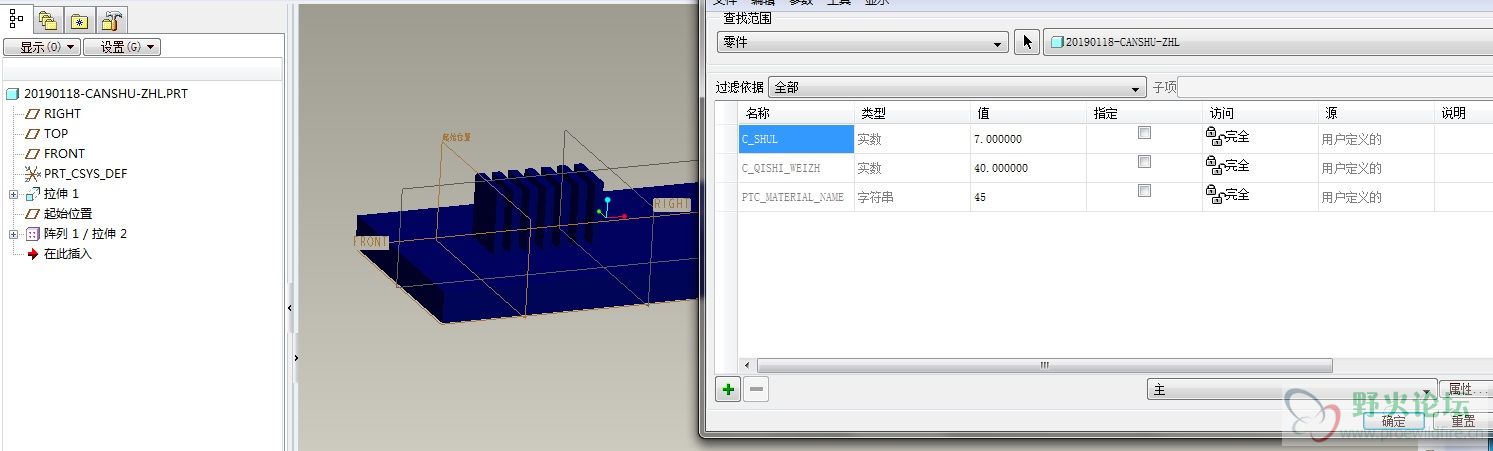1493x451 pixels.
Task: Sort by the 名称 column header
Action: click(796, 113)
